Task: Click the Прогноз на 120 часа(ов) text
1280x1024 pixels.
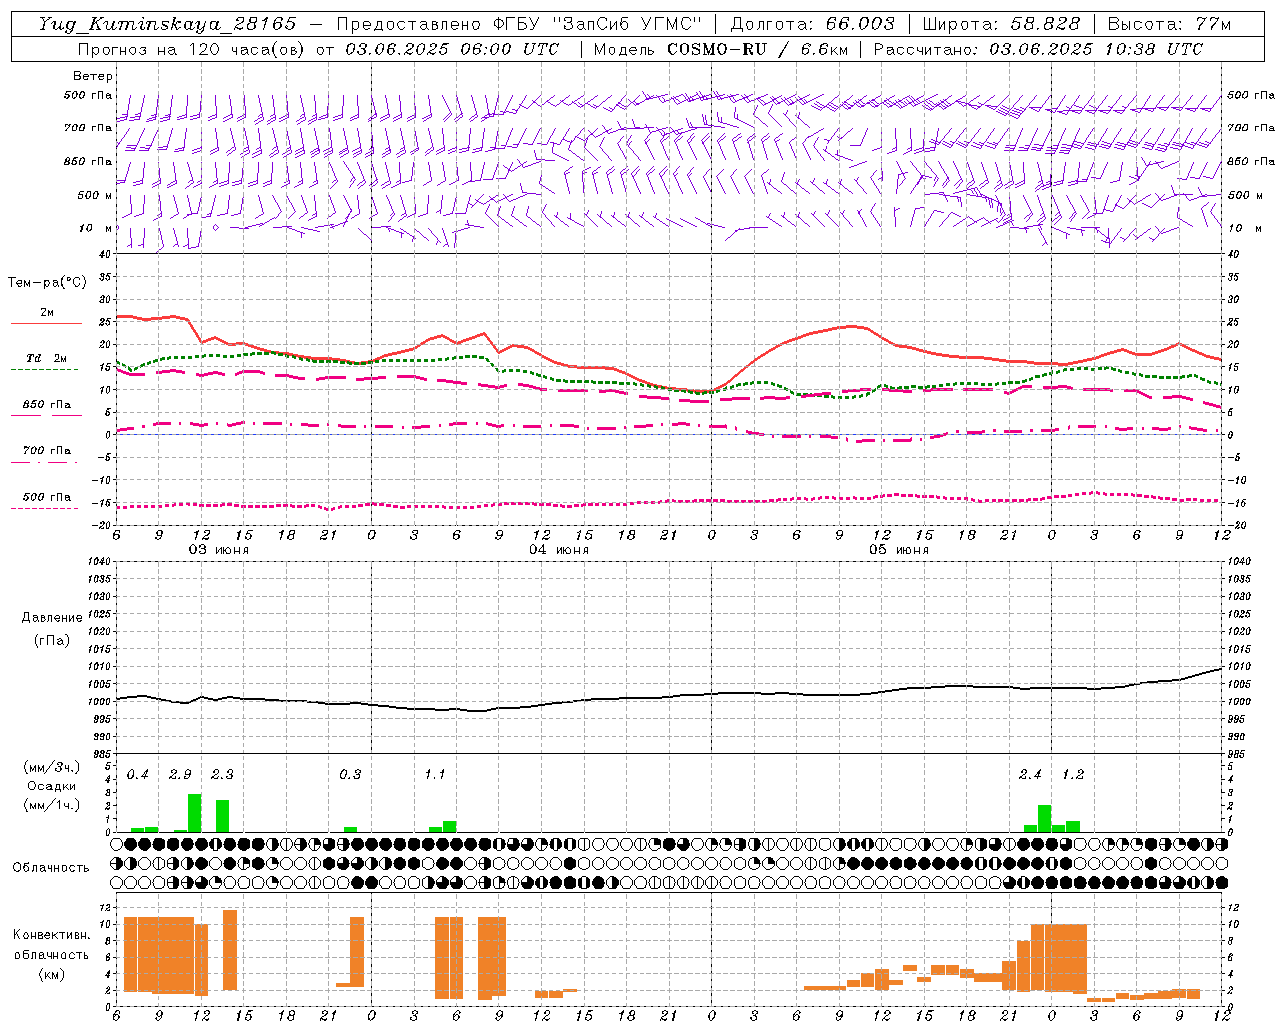Action: [x=192, y=49]
